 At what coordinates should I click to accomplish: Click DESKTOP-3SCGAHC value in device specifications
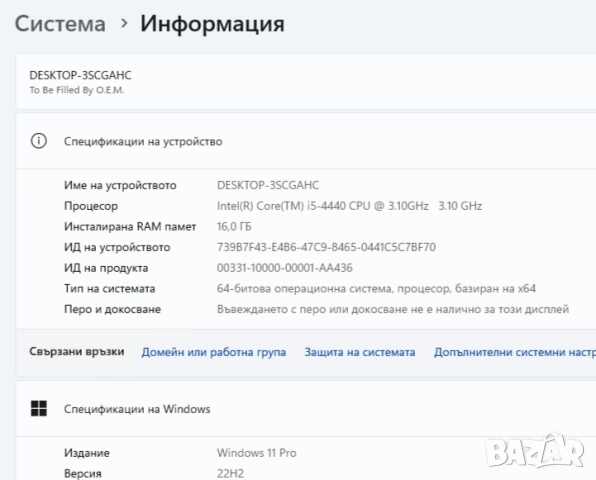[268, 185]
